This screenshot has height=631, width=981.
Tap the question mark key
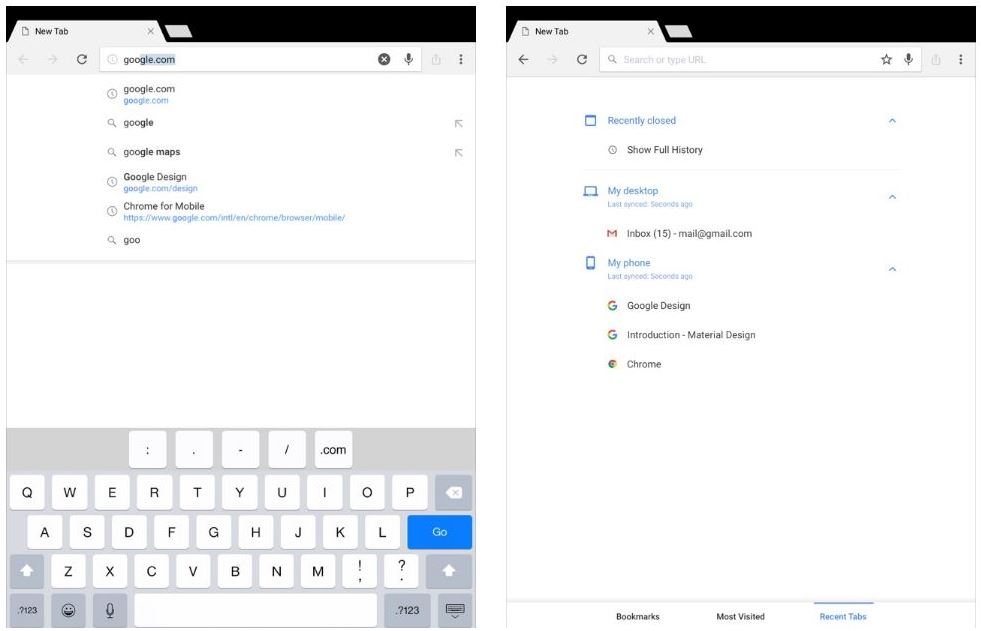(401, 571)
